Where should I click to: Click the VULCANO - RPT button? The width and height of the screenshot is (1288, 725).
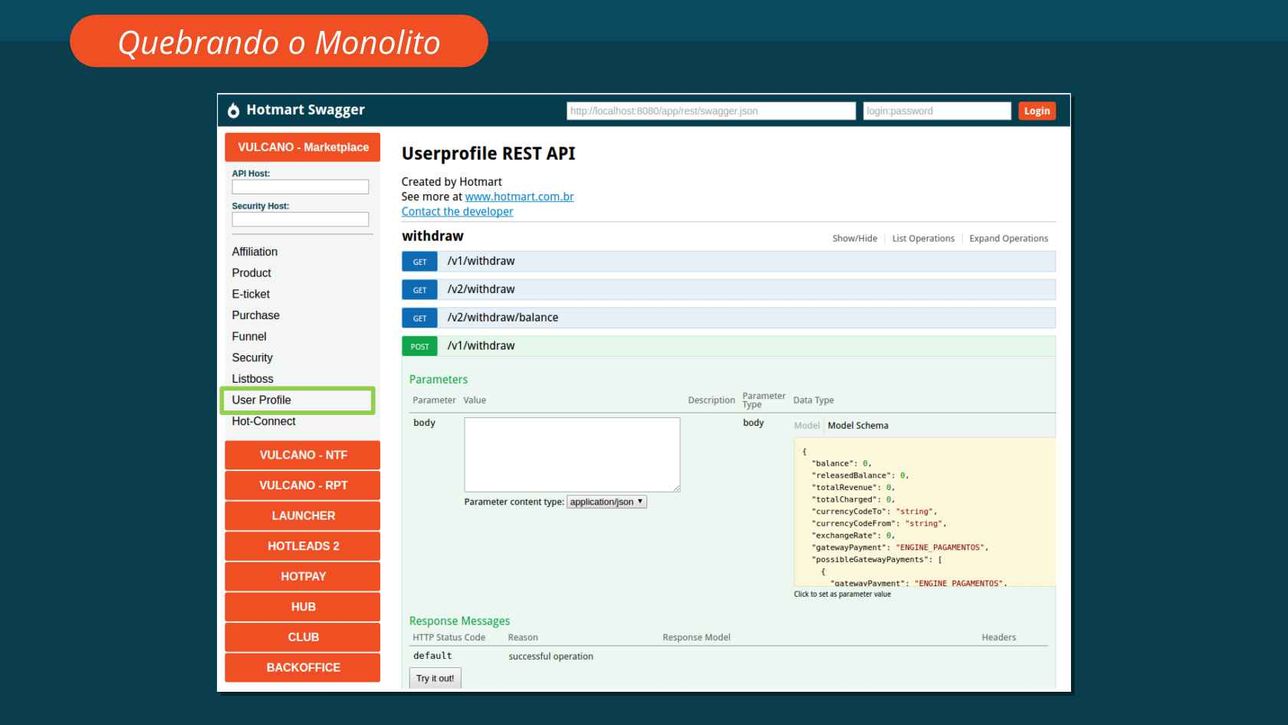[x=303, y=485]
